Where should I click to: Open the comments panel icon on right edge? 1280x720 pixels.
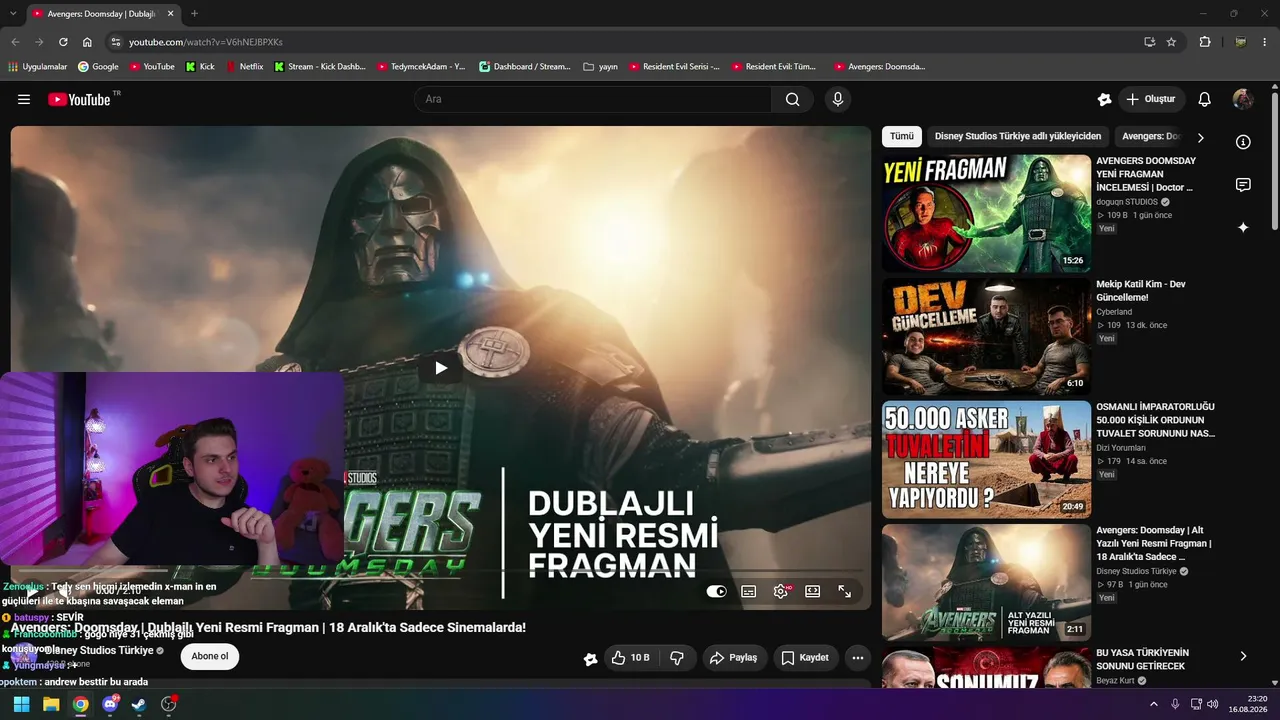pyautogui.click(x=1243, y=185)
